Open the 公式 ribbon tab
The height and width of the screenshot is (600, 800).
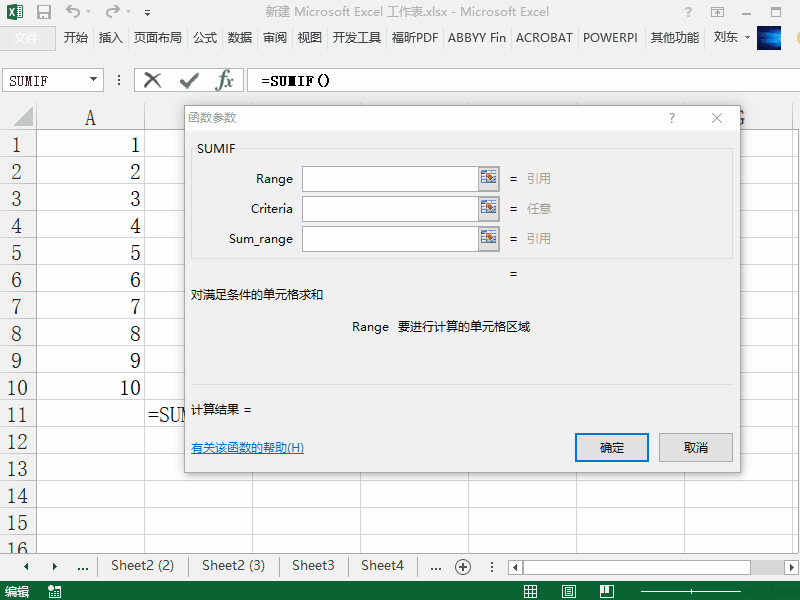(x=205, y=38)
